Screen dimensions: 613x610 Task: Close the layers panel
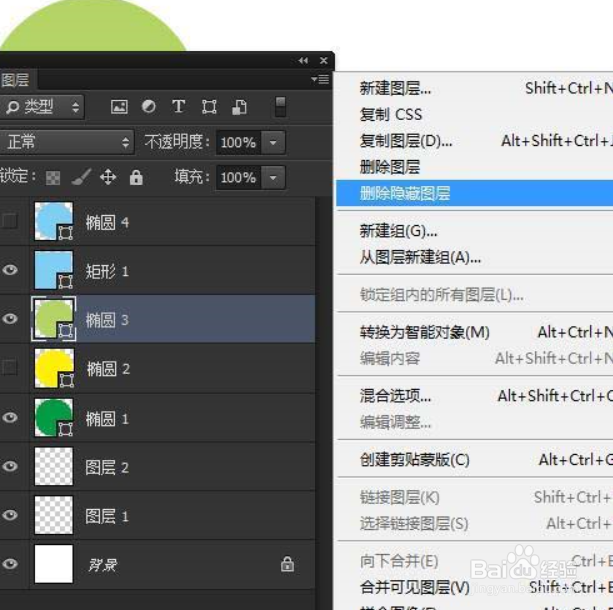(x=323, y=61)
